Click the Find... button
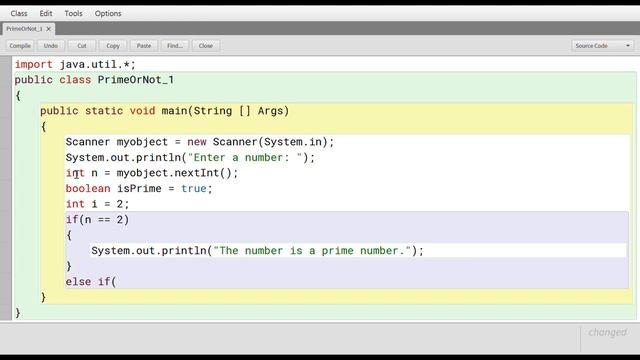 point(175,46)
